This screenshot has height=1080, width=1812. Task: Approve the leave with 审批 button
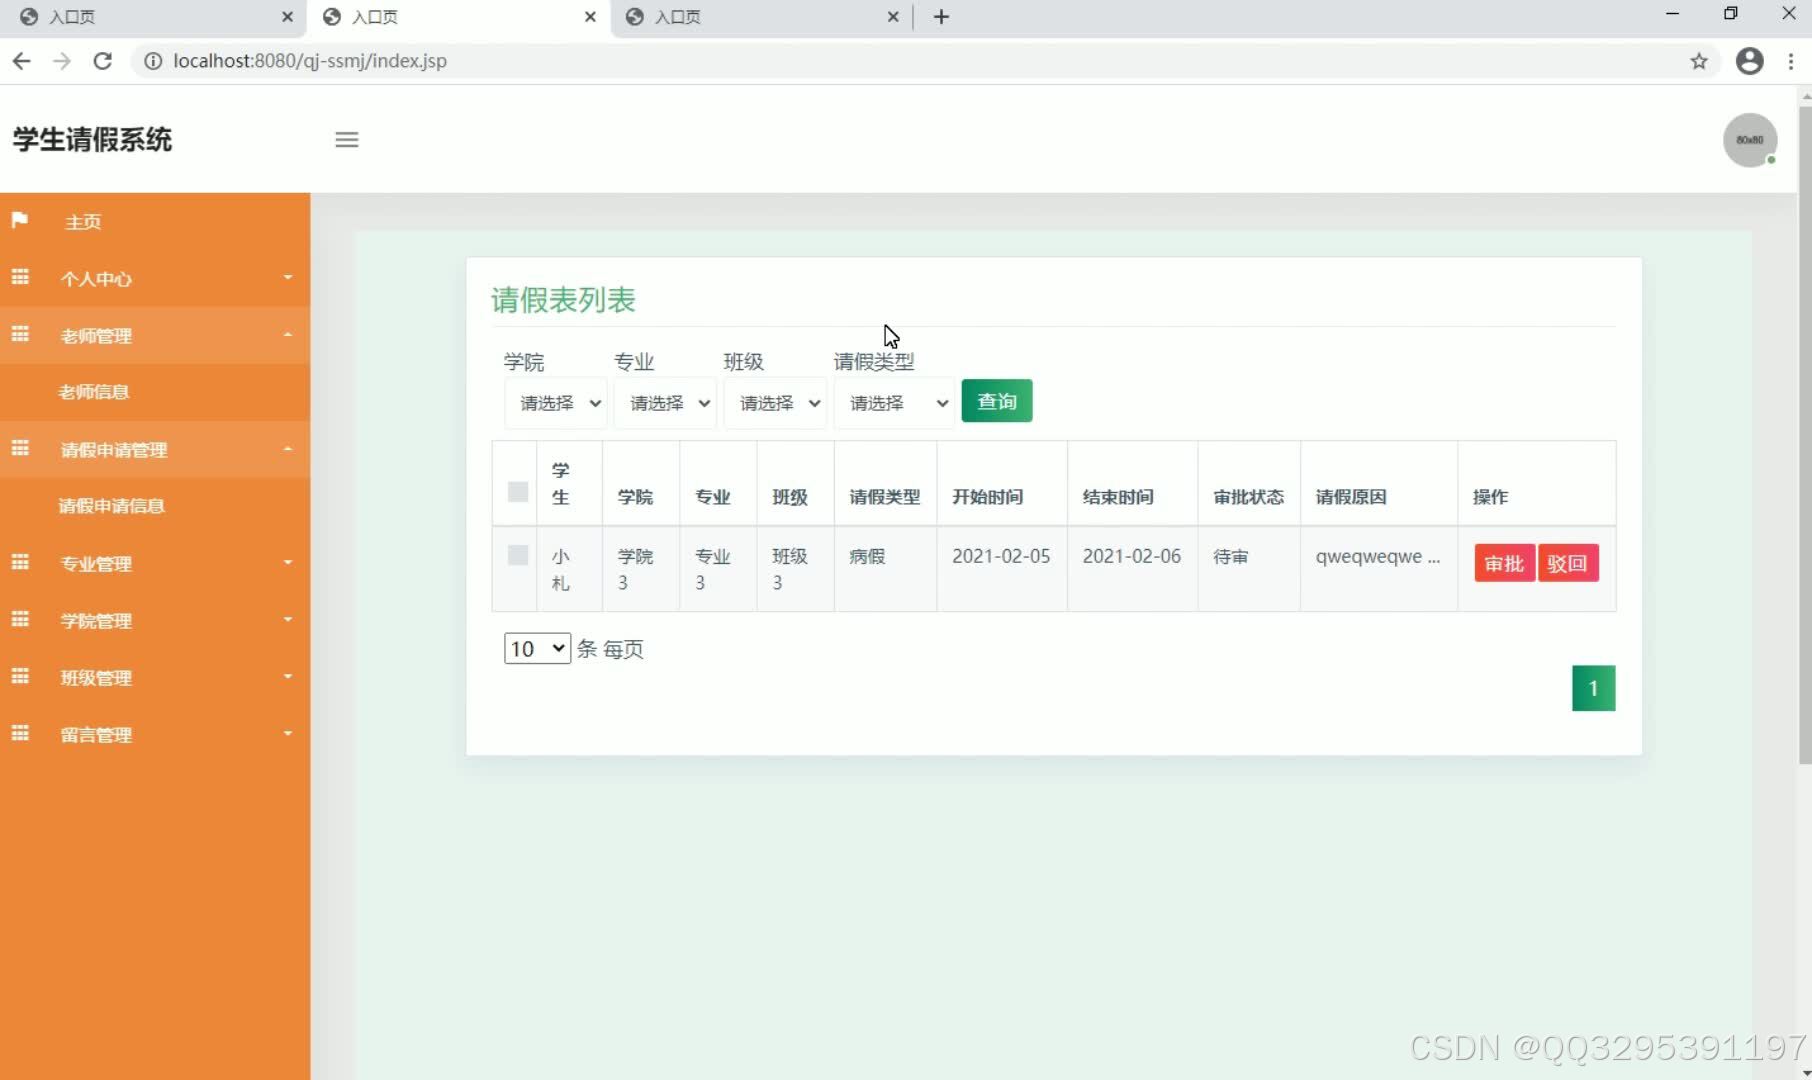pyautogui.click(x=1504, y=563)
